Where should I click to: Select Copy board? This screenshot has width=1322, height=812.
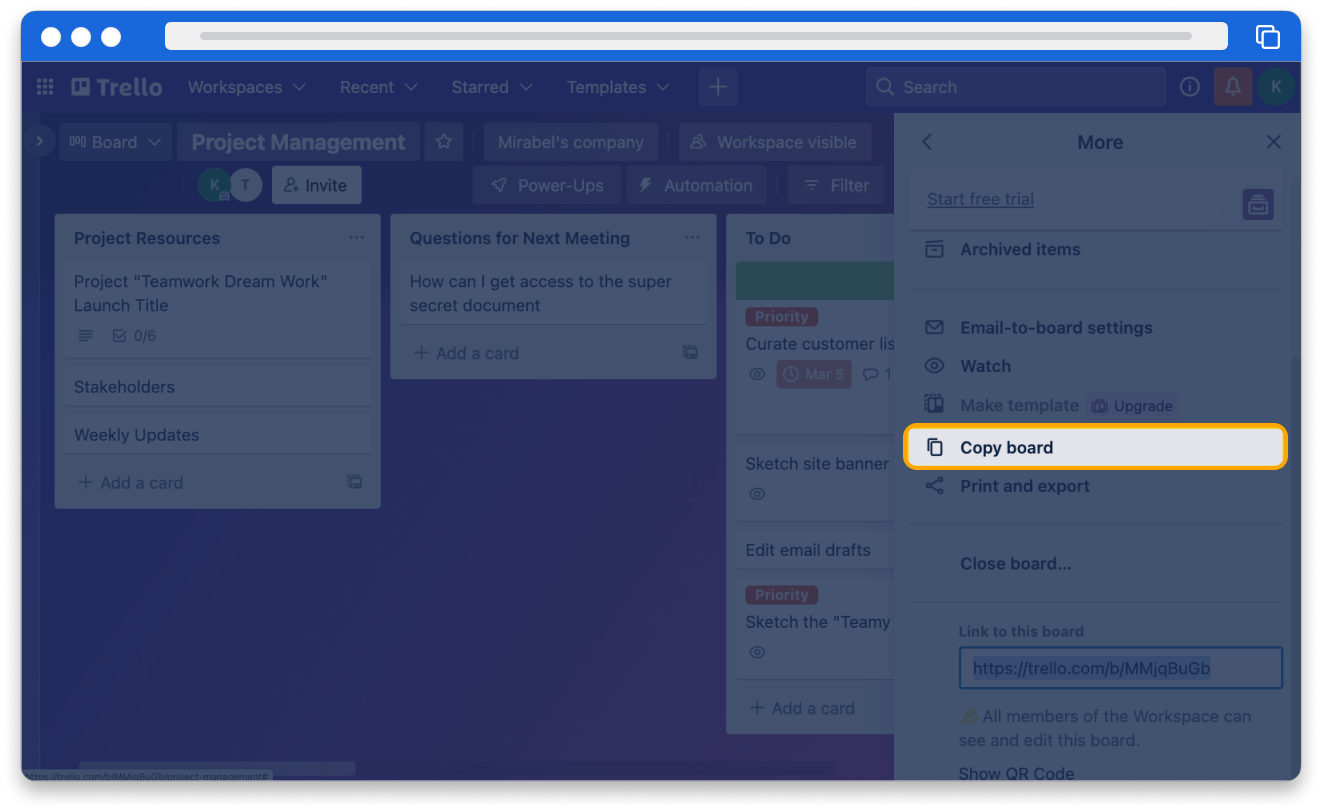pyautogui.click(x=1095, y=447)
